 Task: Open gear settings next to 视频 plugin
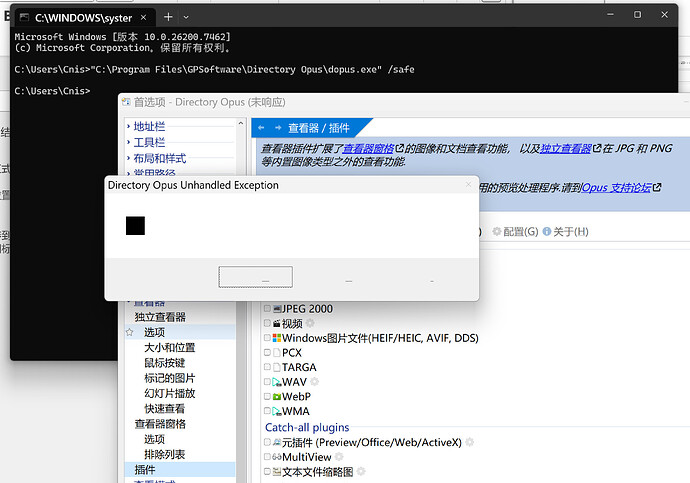[310, 323]
